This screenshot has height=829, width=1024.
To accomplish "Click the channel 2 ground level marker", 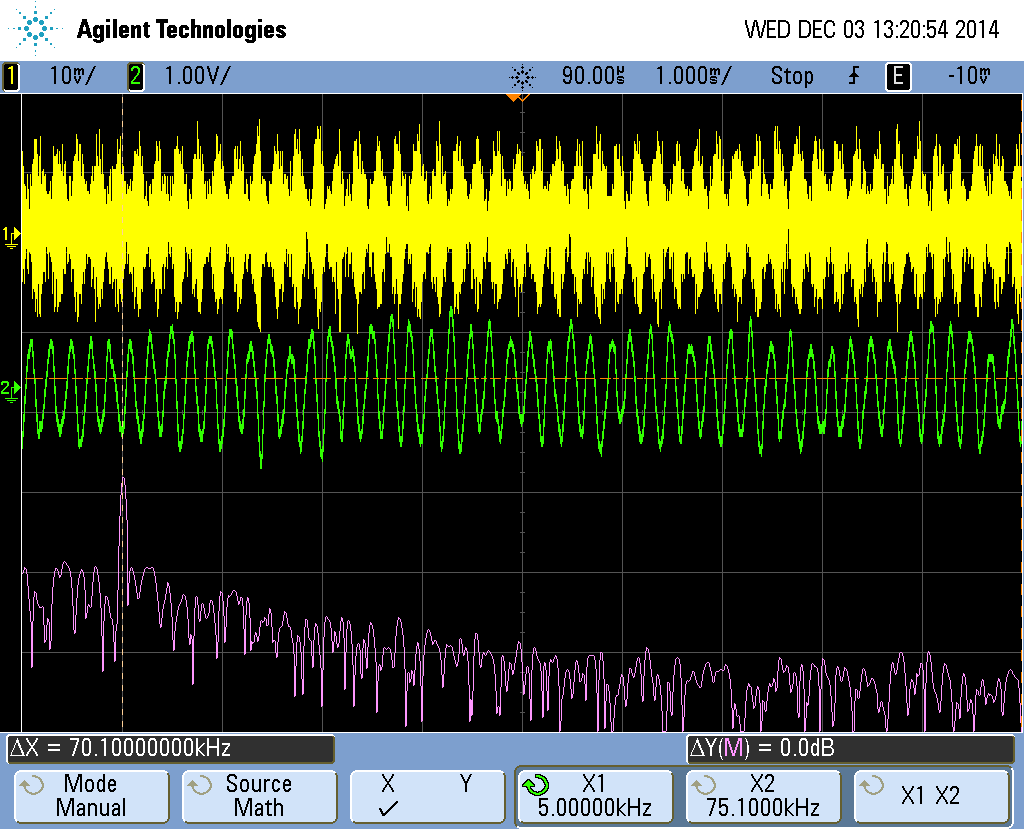I will tap(10, 388).
